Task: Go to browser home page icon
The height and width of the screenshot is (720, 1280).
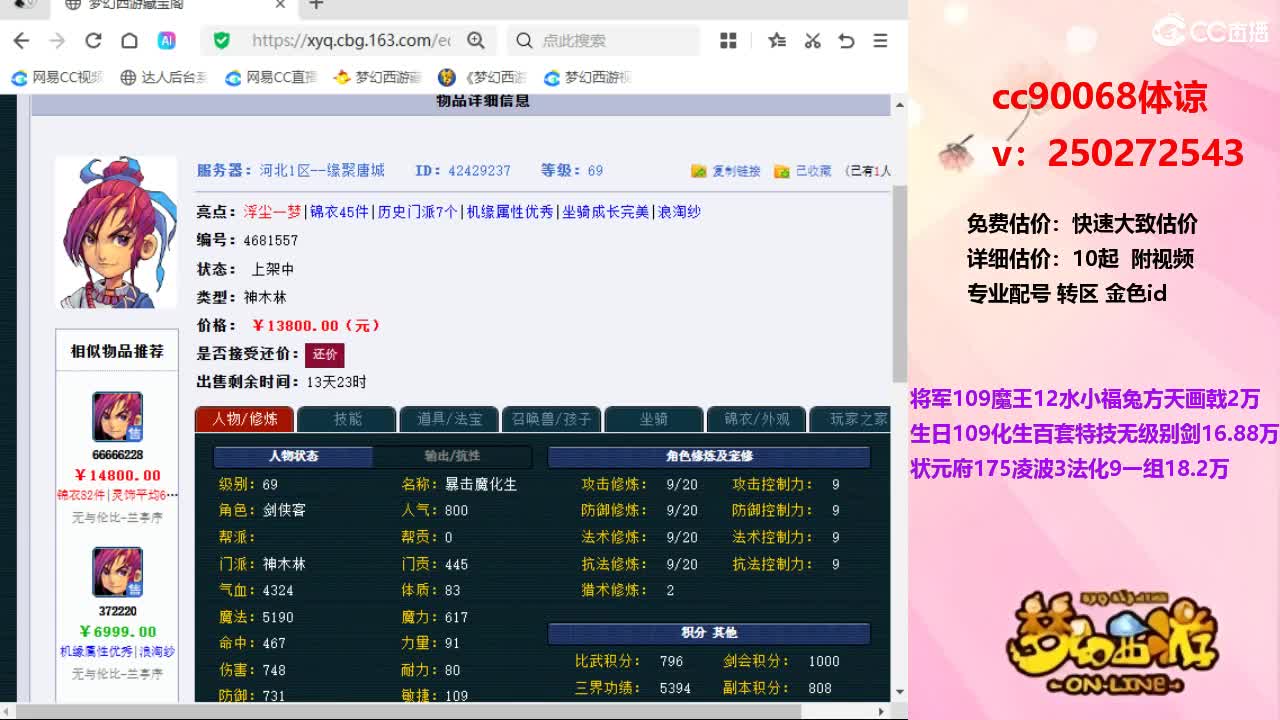Action: click(x=129, y=40)
